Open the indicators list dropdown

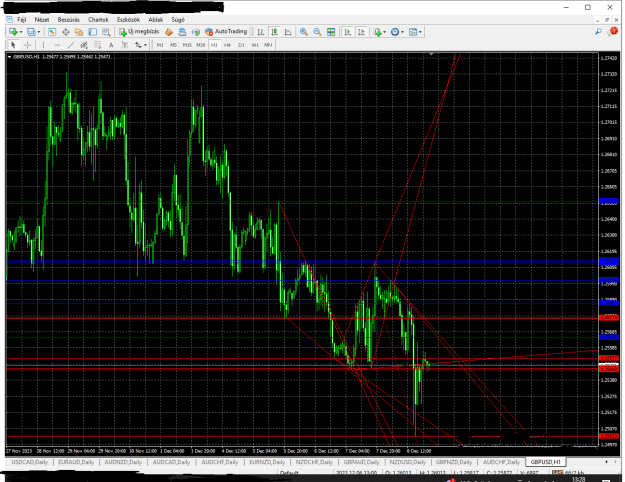(x=379, y=32)
